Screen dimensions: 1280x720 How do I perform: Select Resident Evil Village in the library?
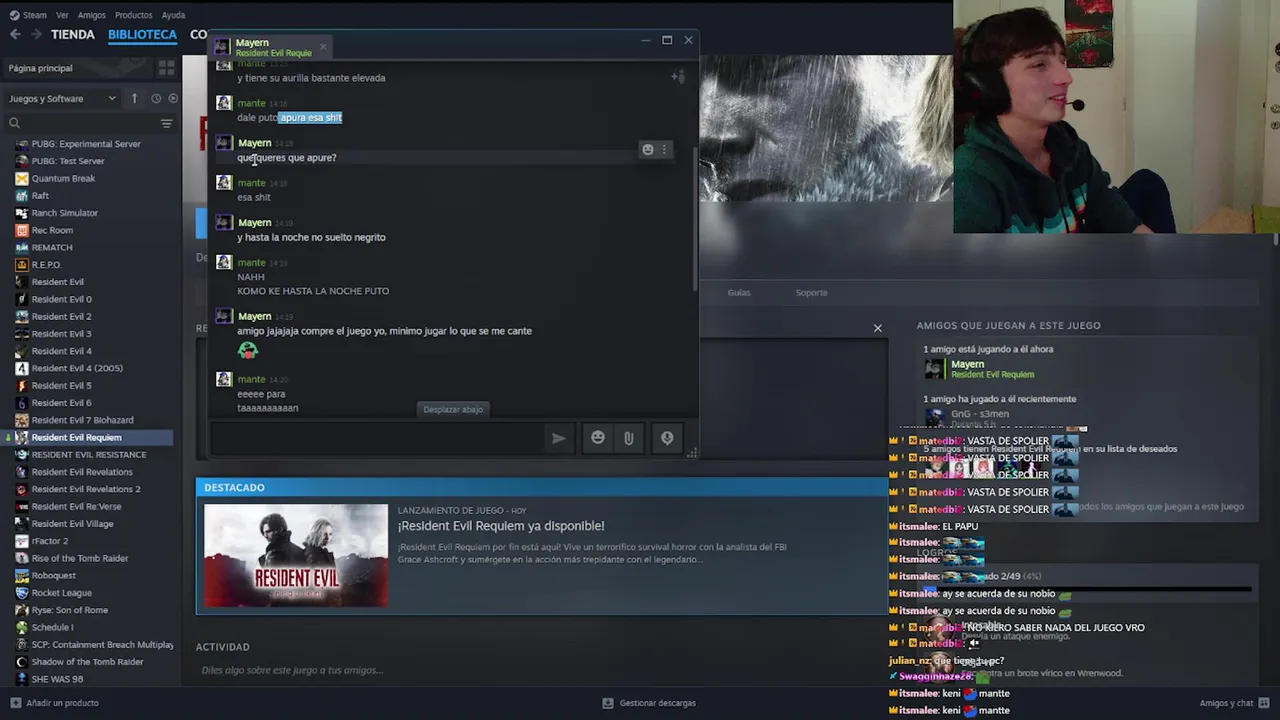pos(72,524)
